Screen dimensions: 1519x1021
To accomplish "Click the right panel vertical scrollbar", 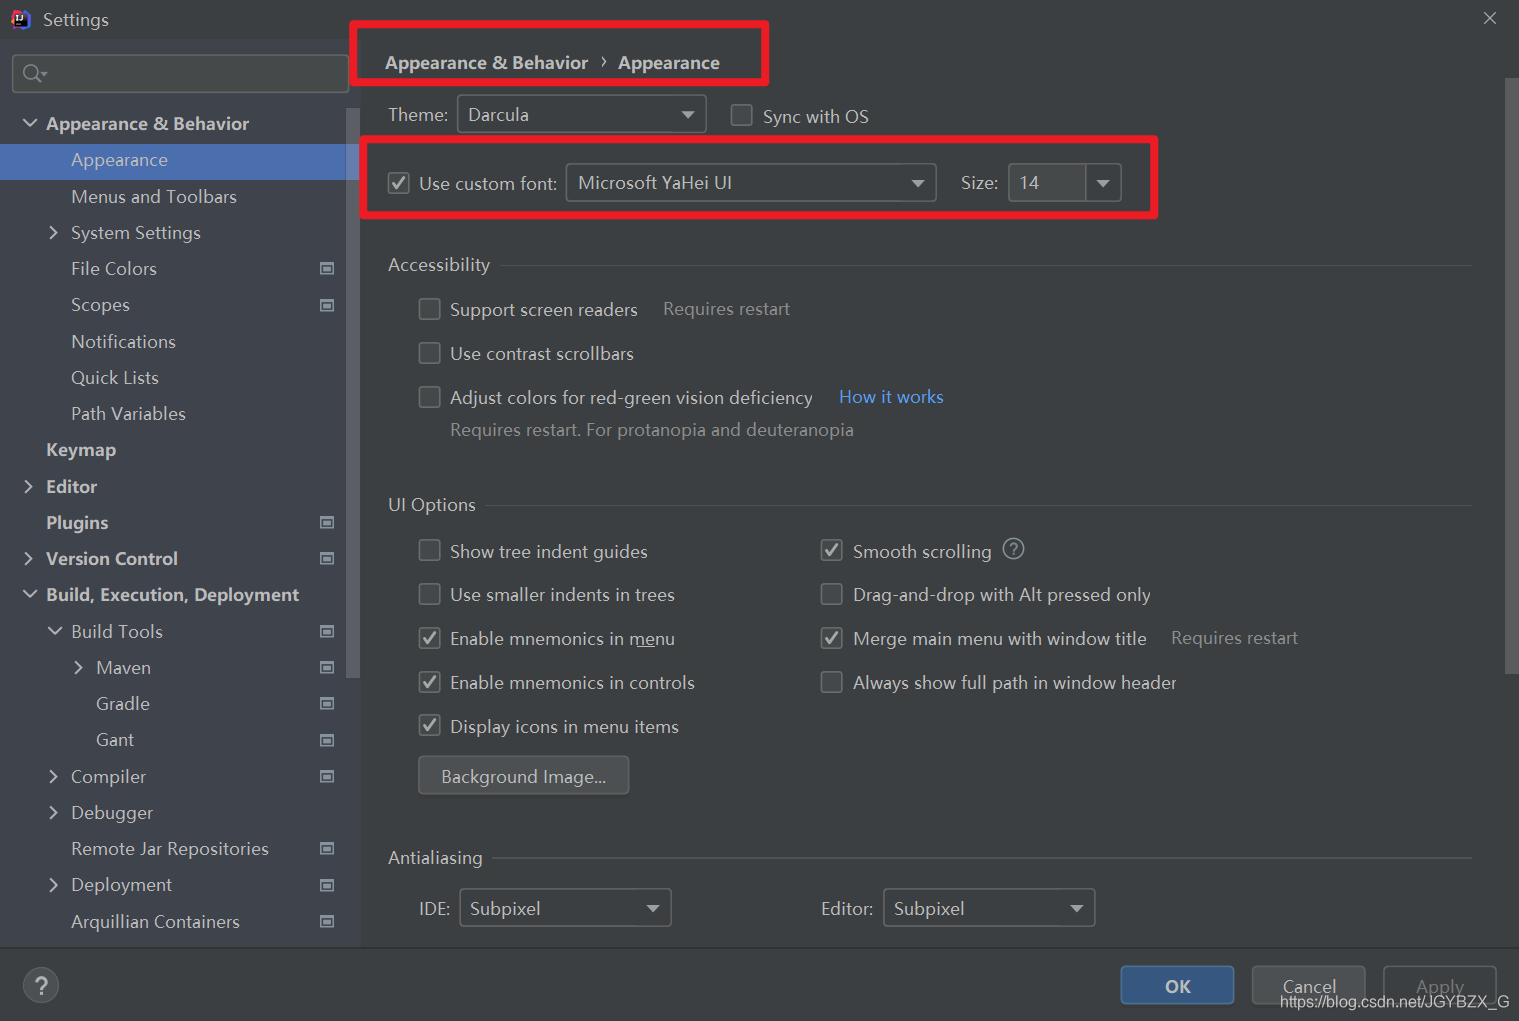I will (x=1511, y=375).
